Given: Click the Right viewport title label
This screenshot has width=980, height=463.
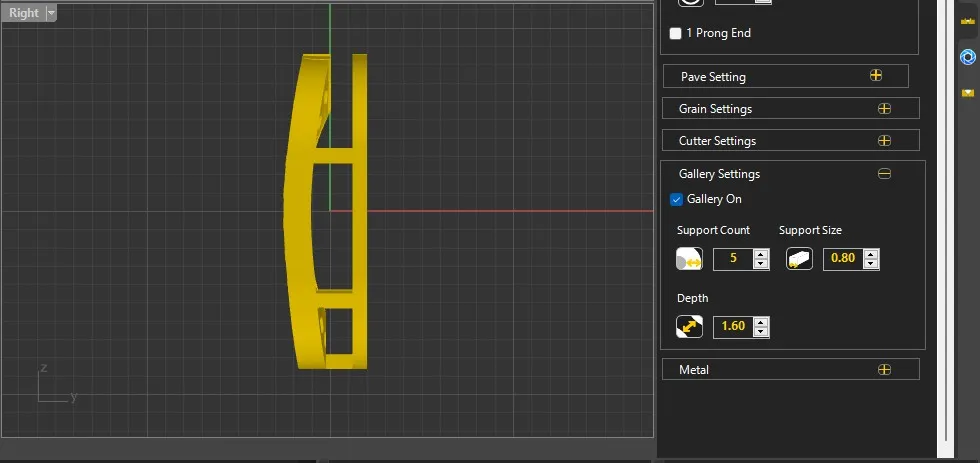Looking at the screenshot, I should [24, 13].
